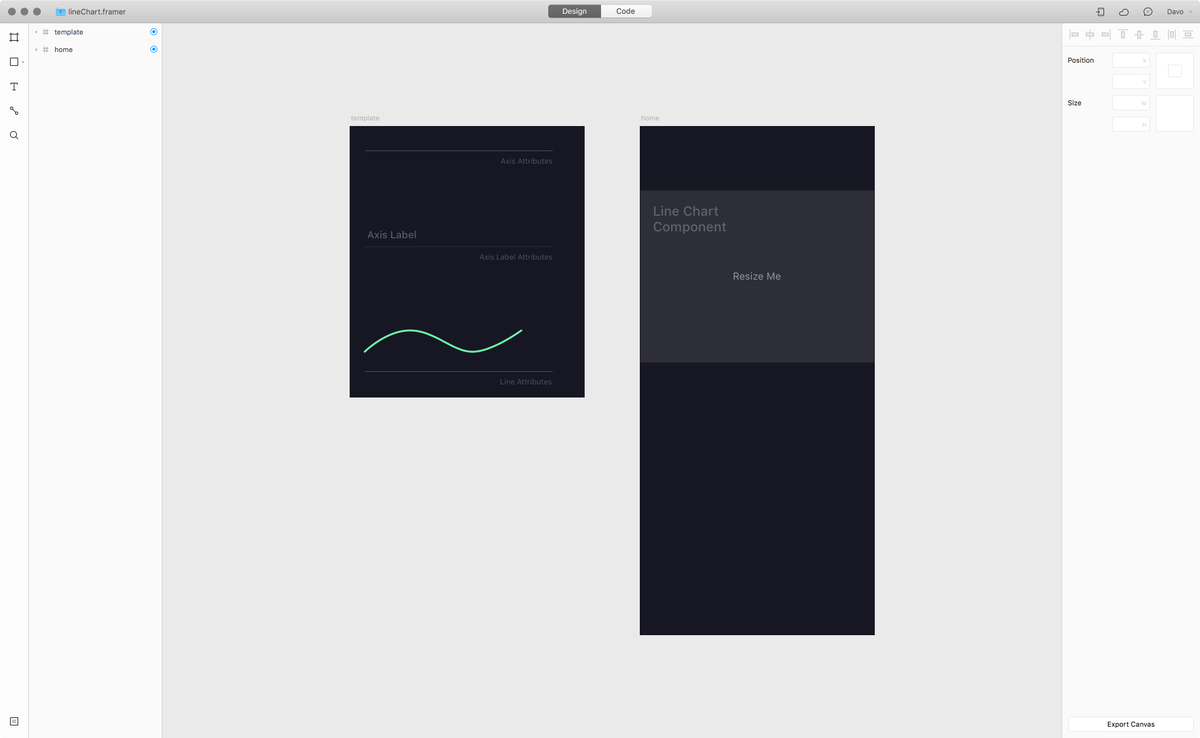Open the chat feedback icon
The image size is (1200, 738).
[1148, 12]
